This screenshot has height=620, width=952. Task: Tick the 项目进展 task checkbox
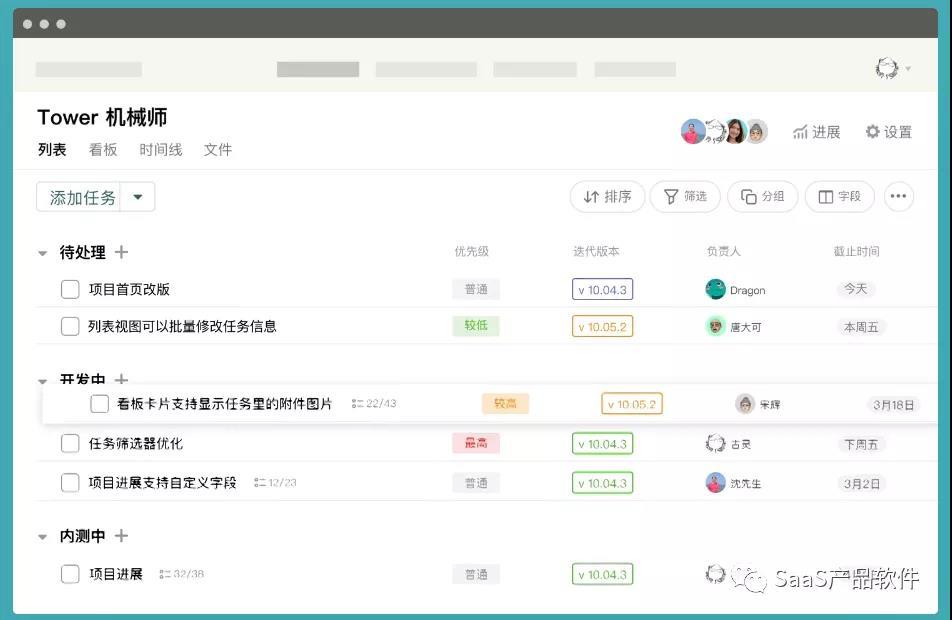point(70,574)
